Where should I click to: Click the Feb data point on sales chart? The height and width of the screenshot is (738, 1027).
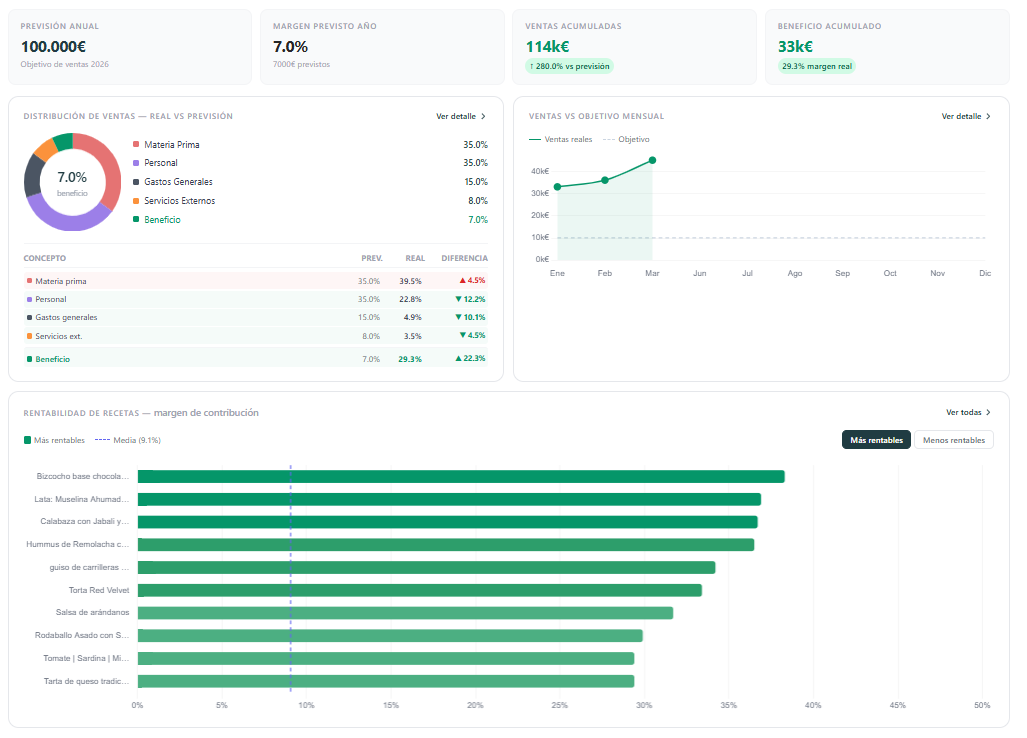(x=605, y=180)
